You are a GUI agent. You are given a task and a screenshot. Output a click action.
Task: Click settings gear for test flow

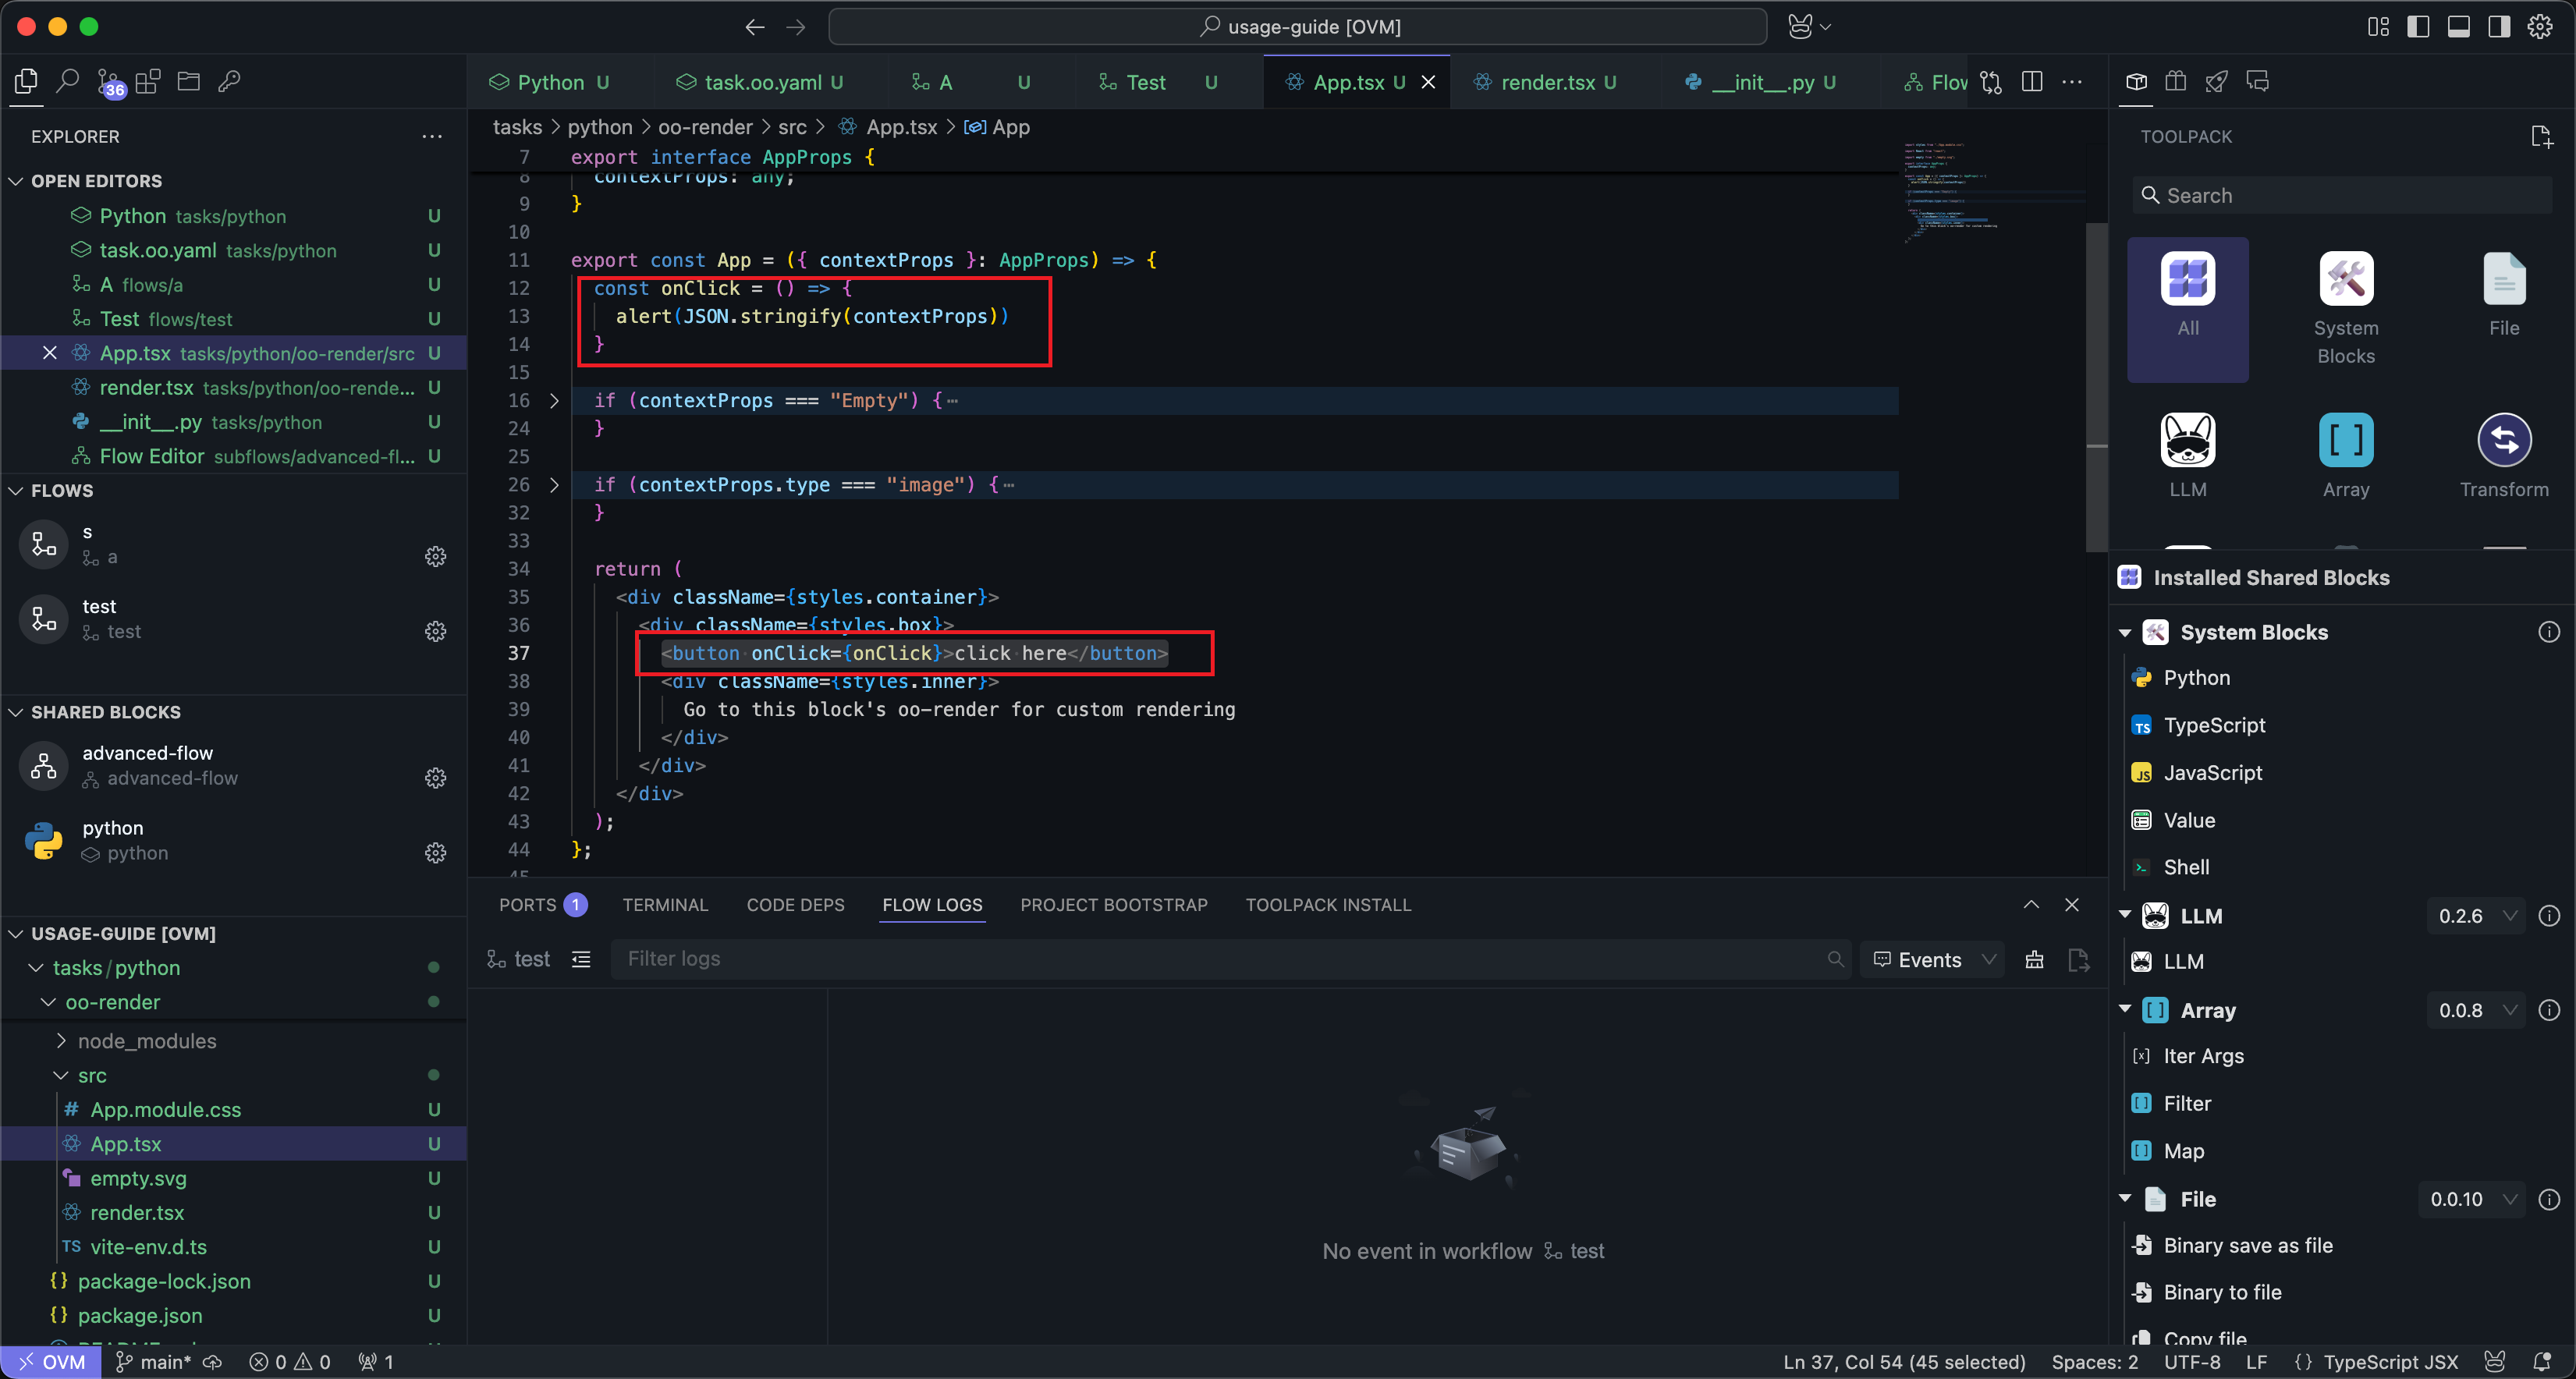435,631
